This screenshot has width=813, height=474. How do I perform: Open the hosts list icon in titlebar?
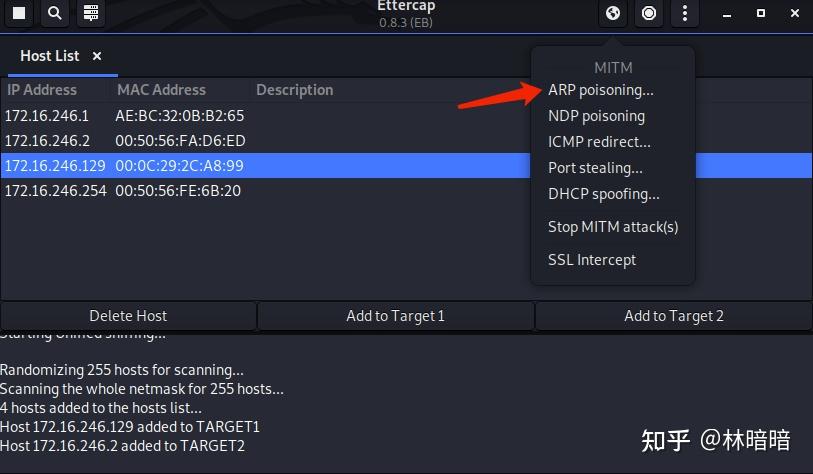[x=91, y=13]
